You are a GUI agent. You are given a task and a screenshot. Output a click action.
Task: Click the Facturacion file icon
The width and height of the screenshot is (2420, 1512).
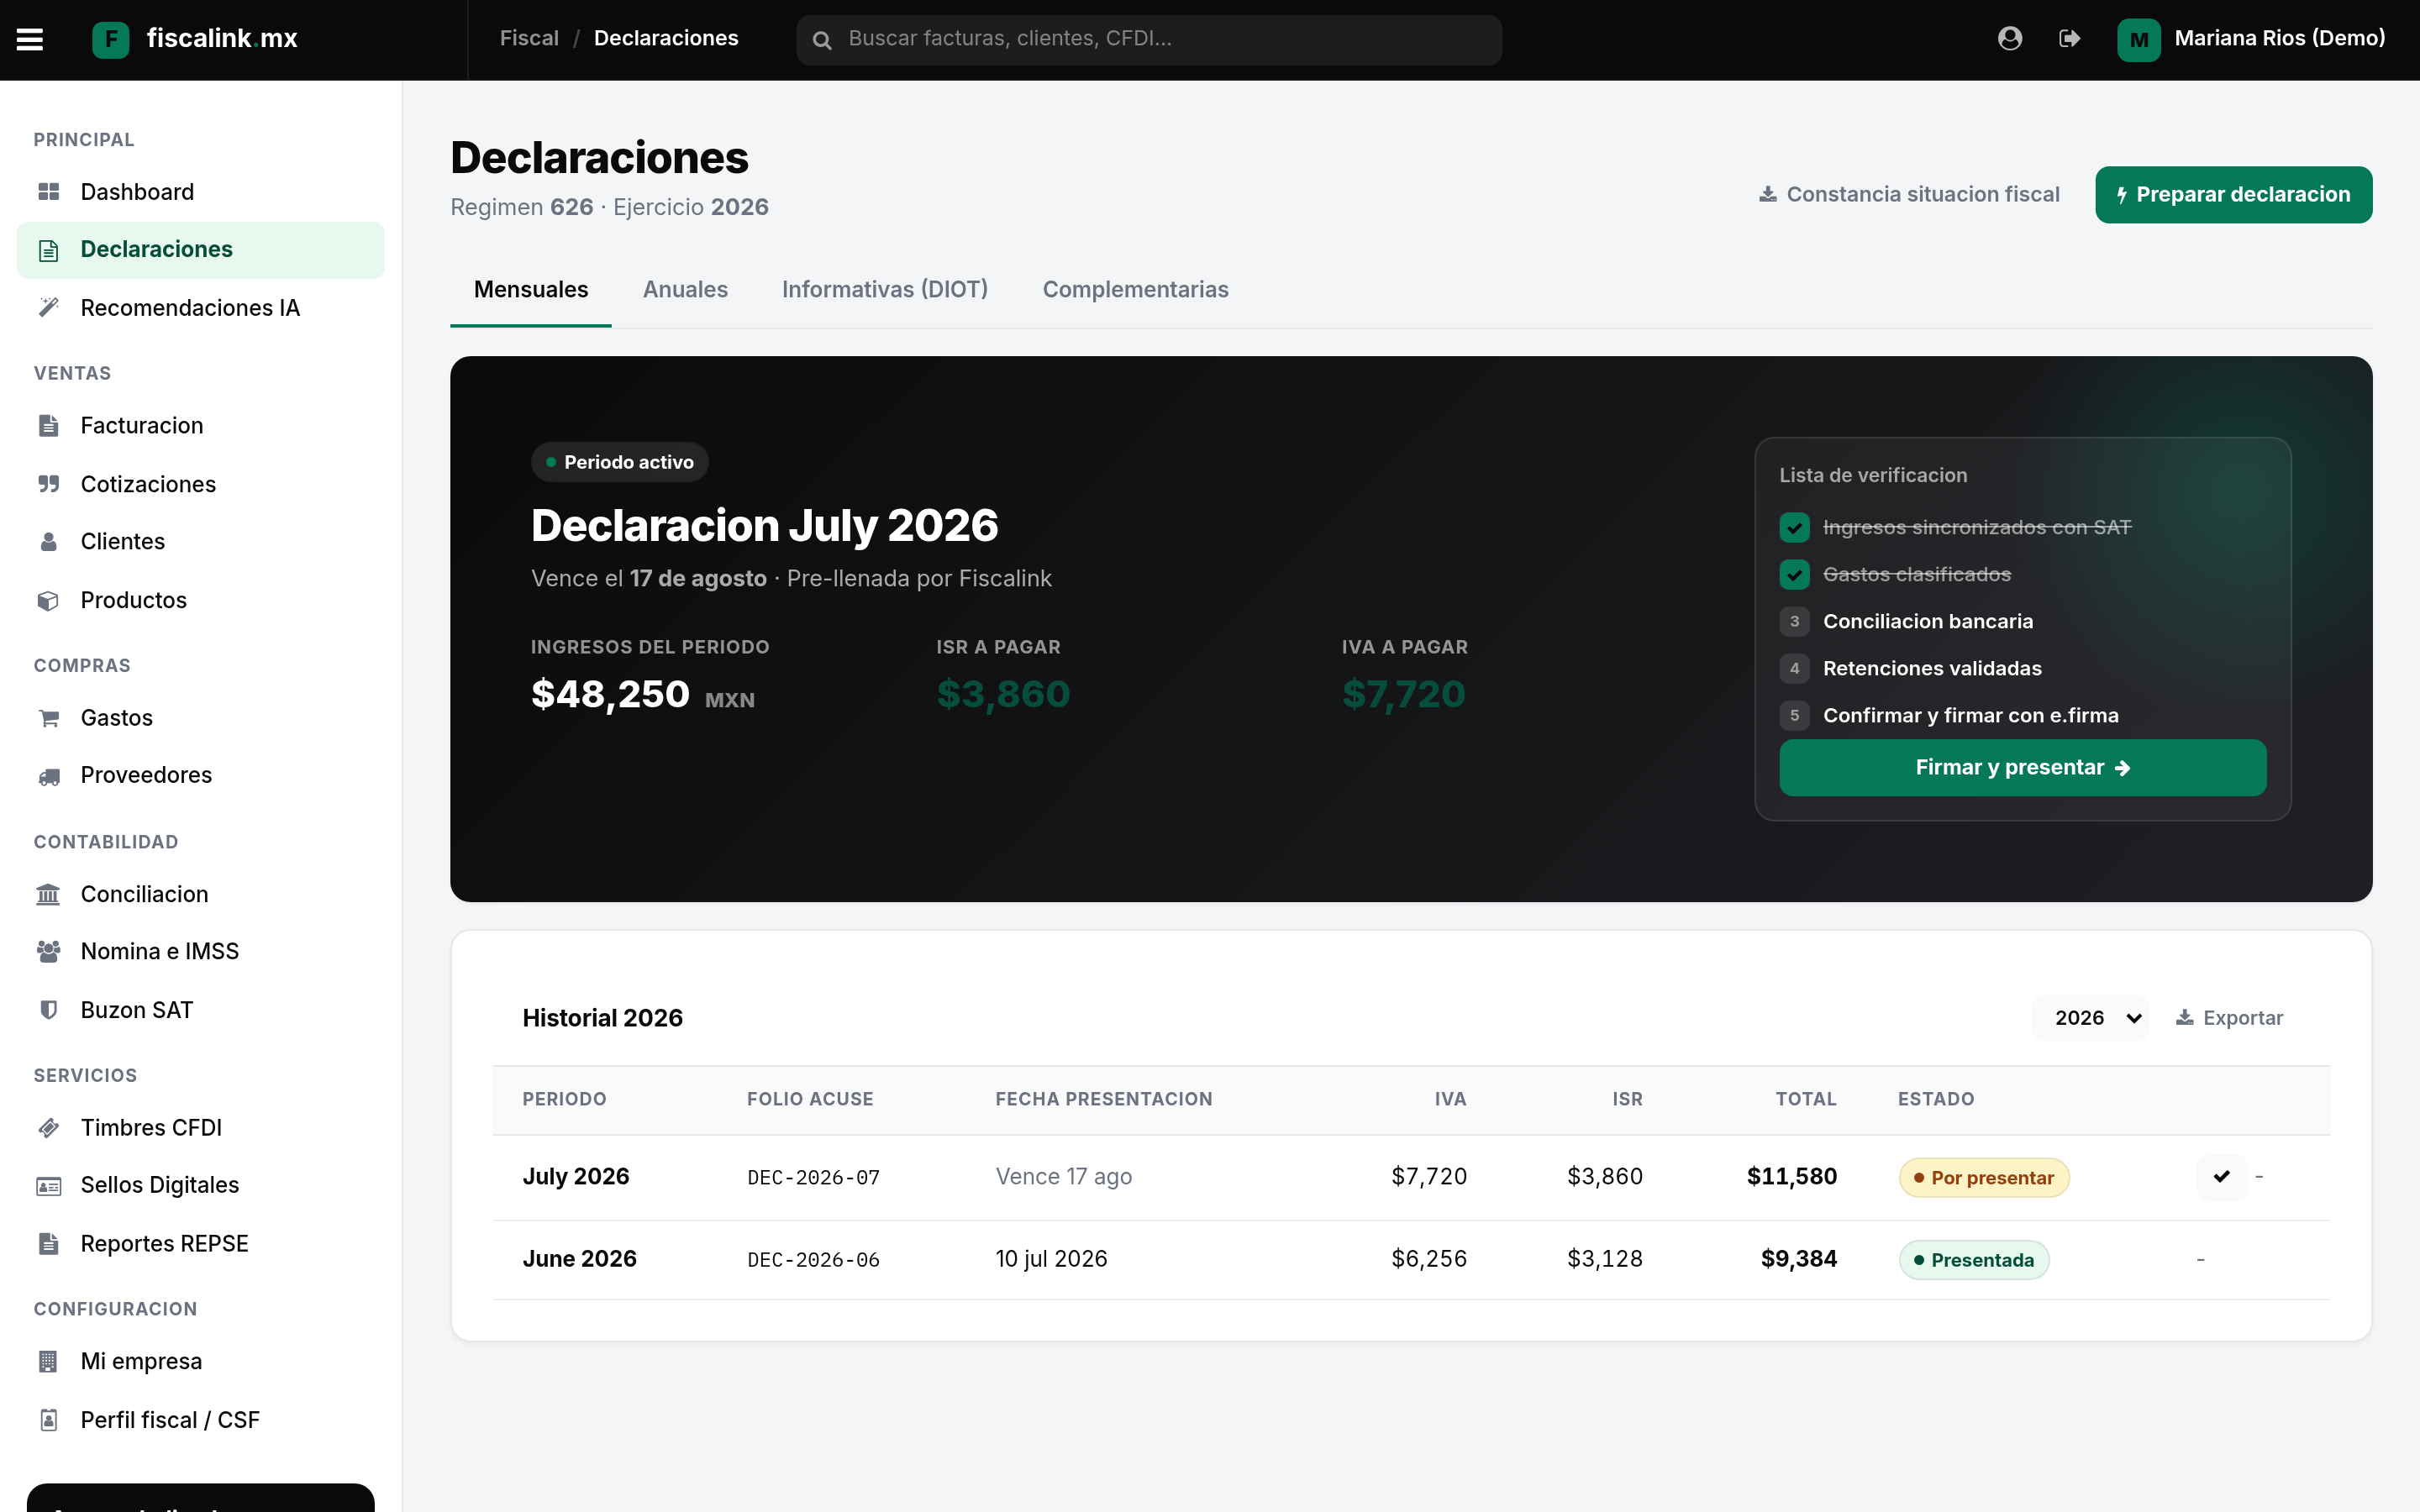tap(48, 426)
